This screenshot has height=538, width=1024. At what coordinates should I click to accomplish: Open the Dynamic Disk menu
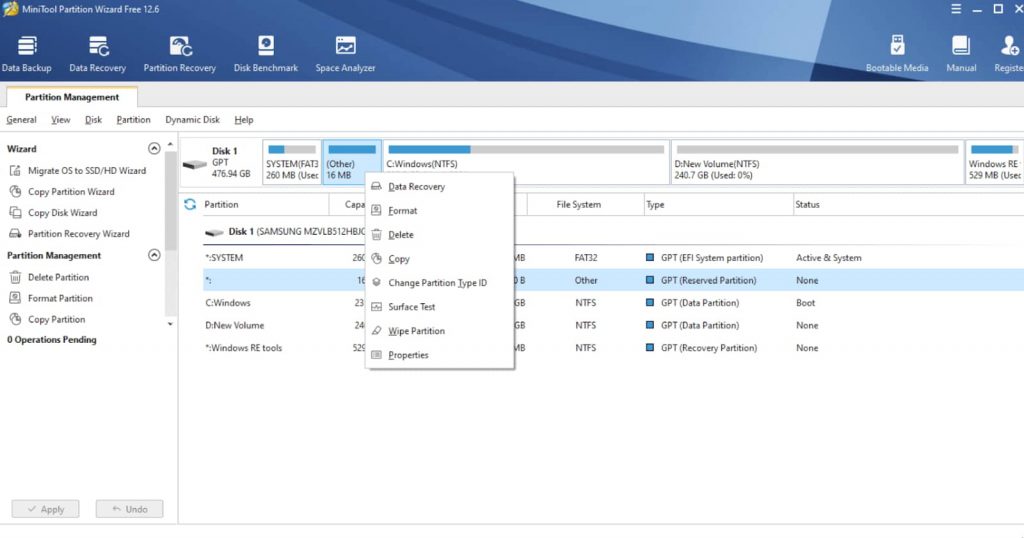[193, 120]
